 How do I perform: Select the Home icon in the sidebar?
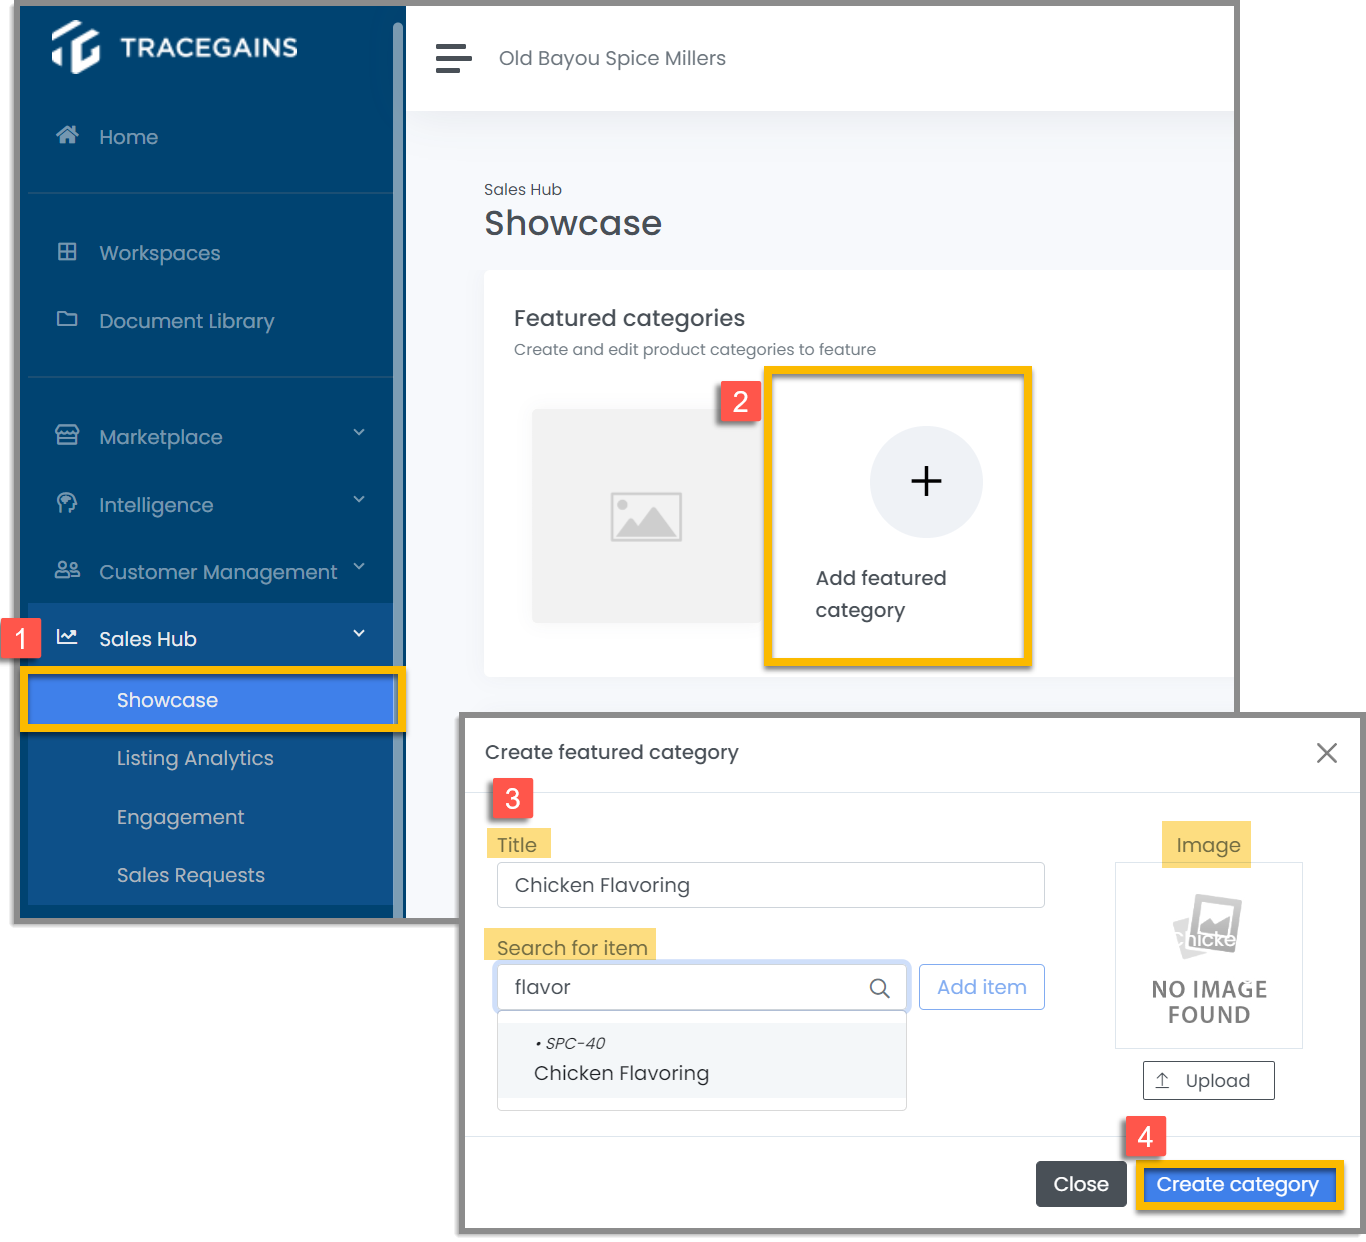tap(67, 136)
